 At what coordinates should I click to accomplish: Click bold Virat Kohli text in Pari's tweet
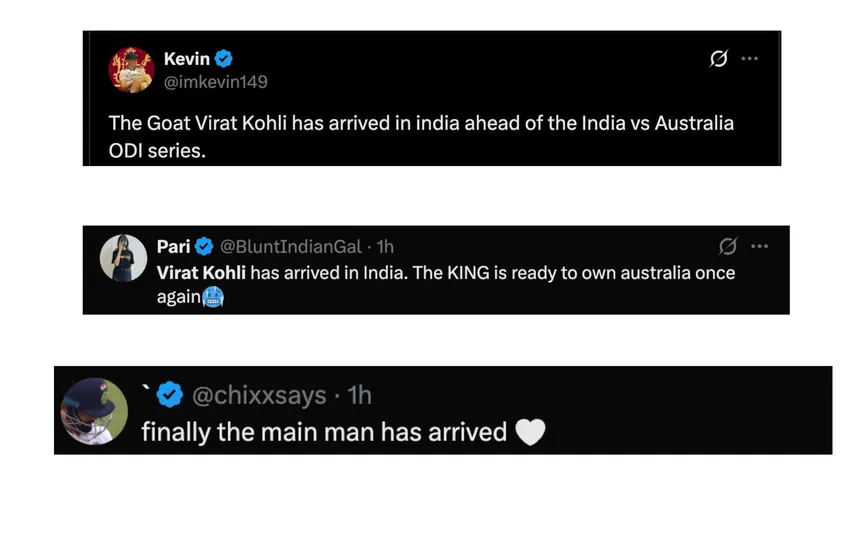(201, 273)
